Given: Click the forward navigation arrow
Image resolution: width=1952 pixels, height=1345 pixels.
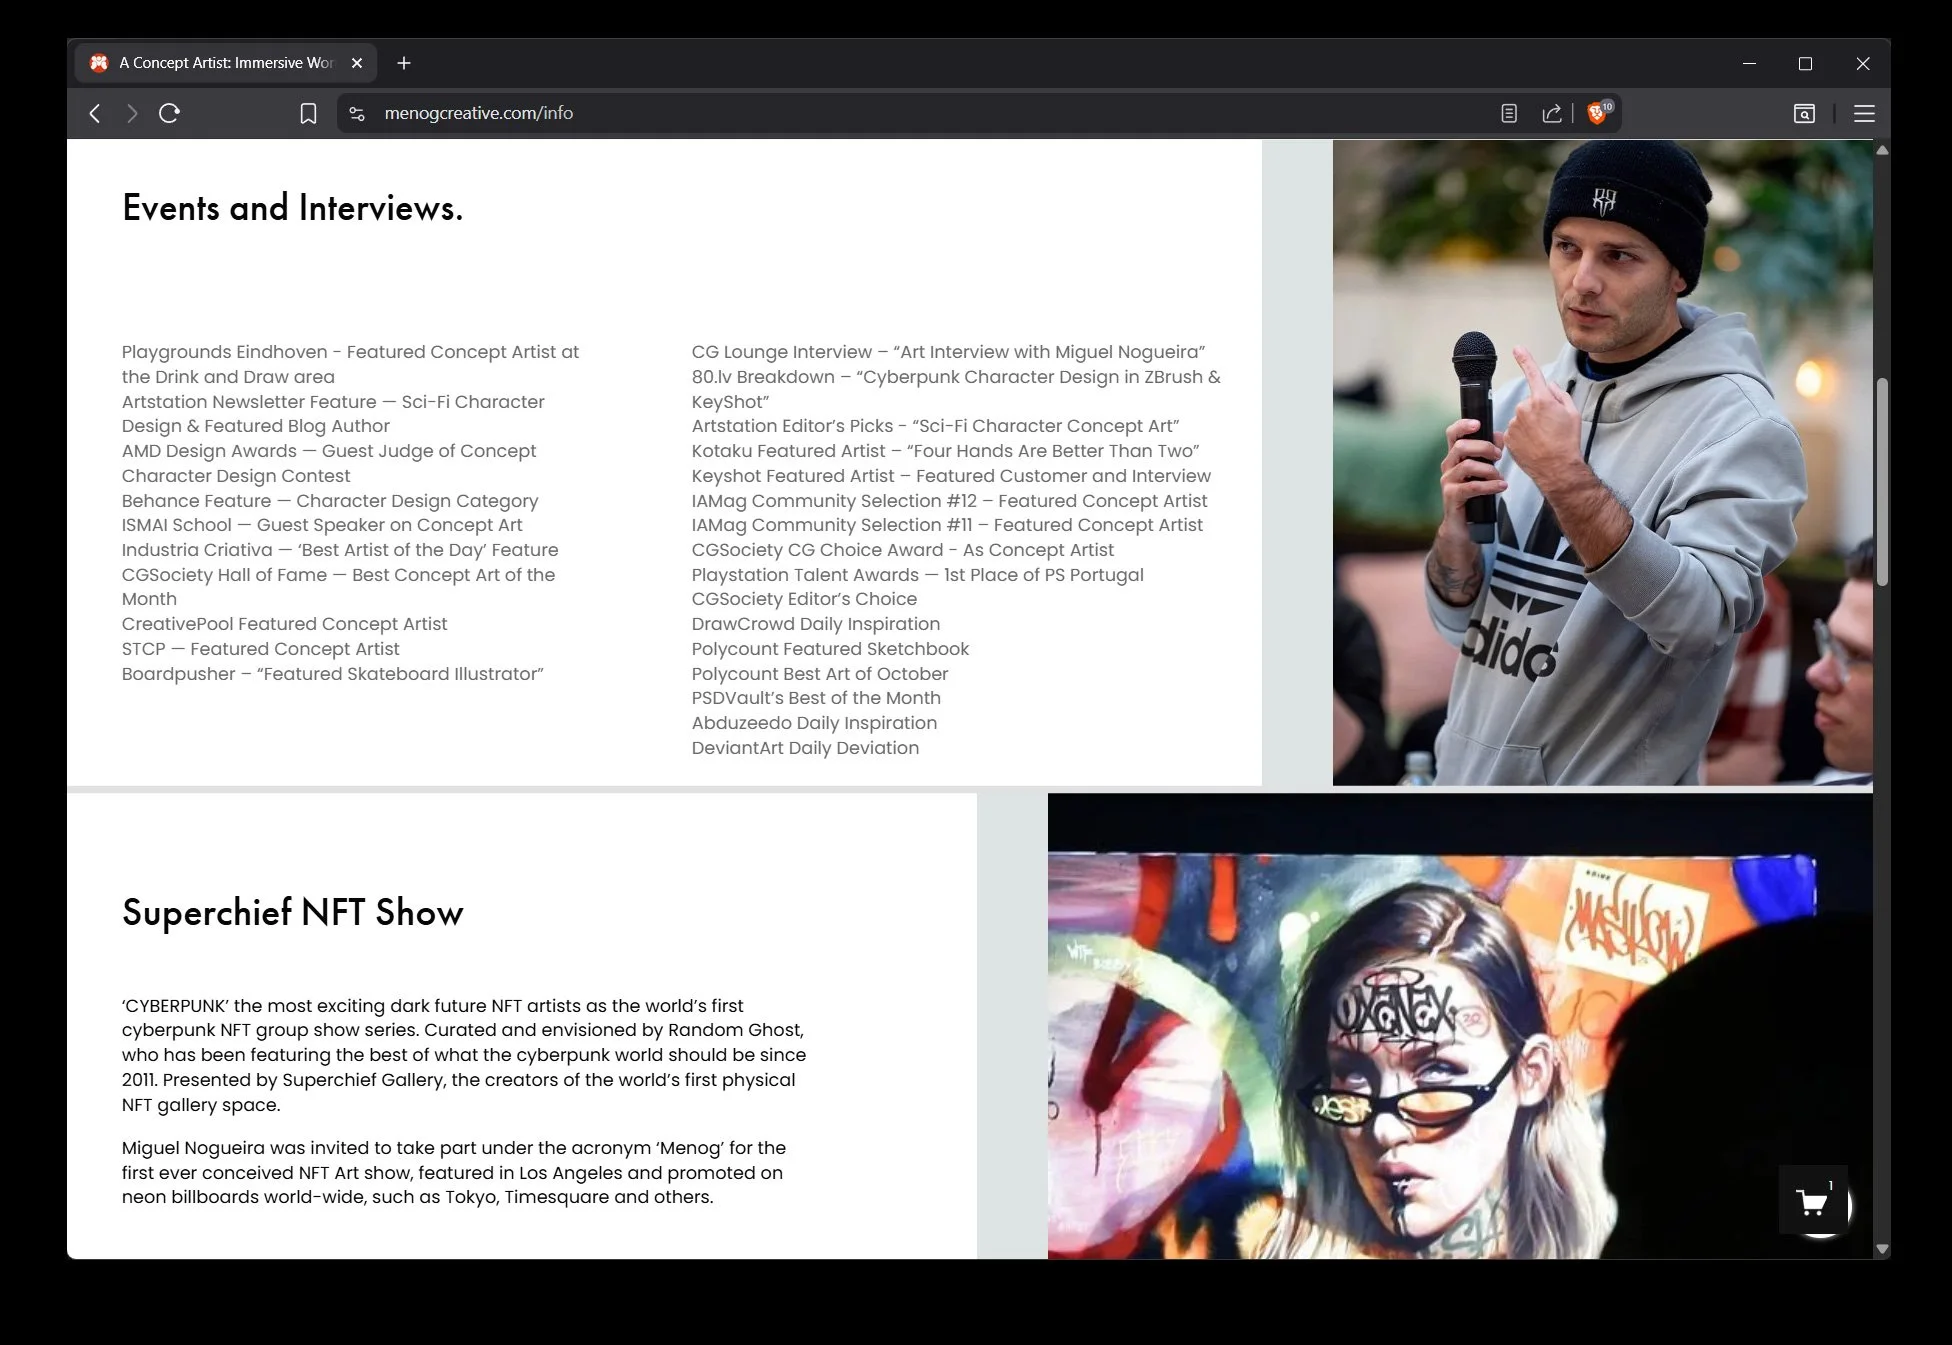Looking at the screenshot, I should (132, 114).
